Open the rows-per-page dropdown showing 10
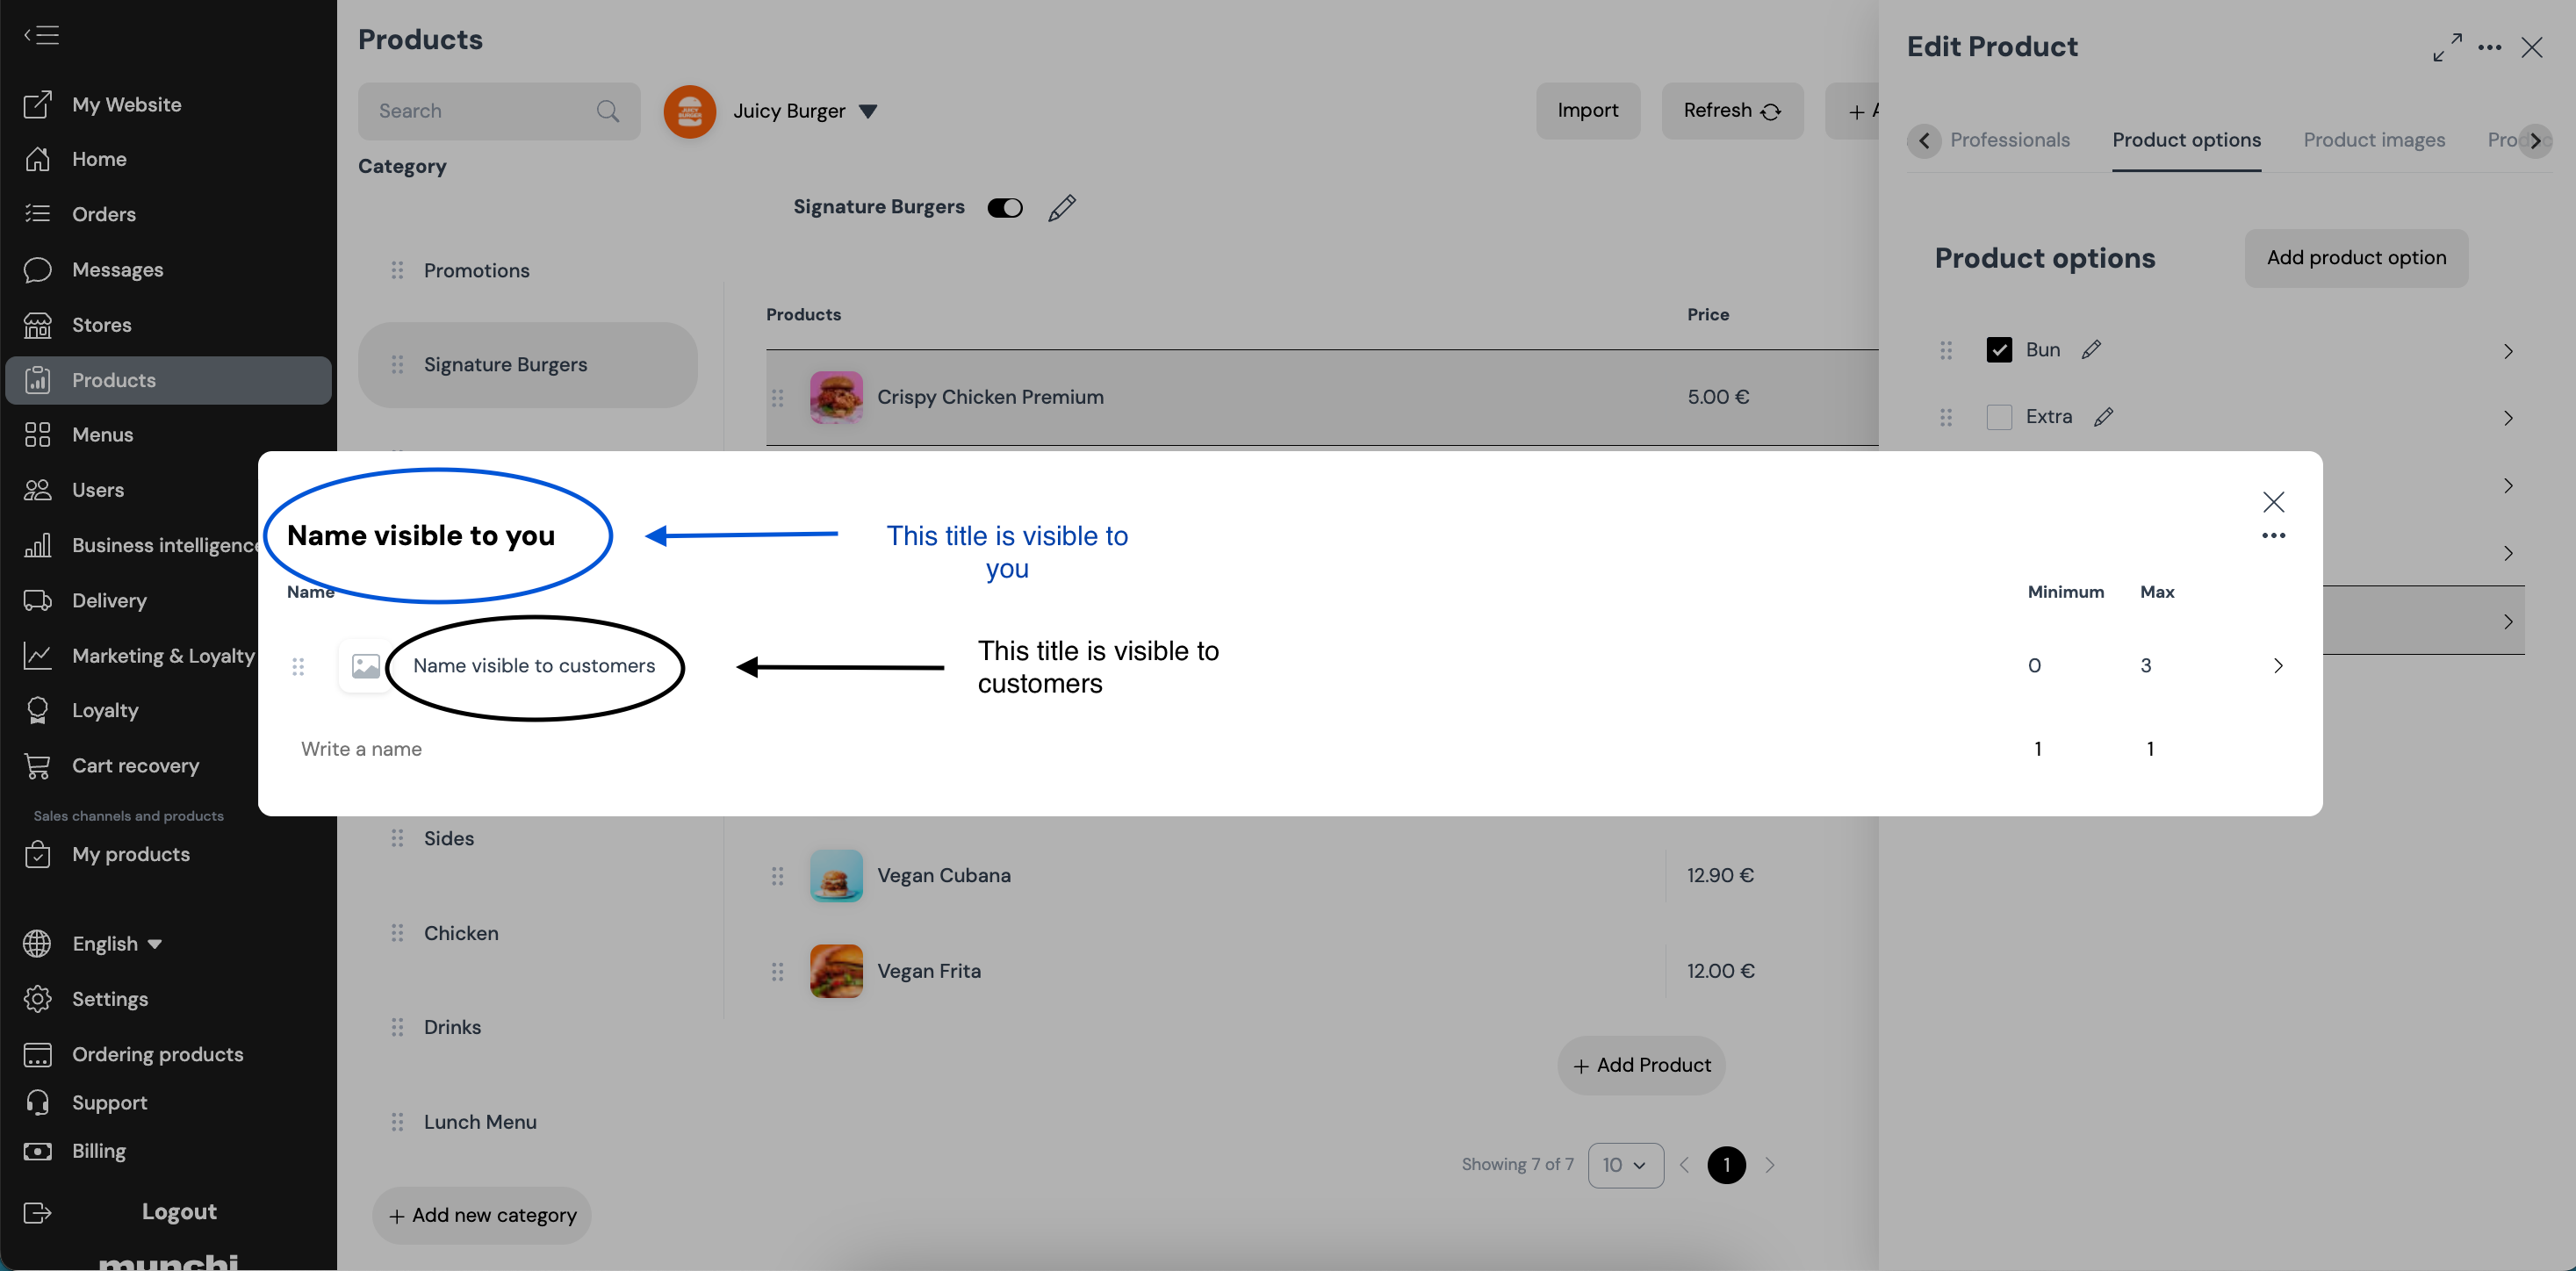The height and width of the screenshot is (1271, 2576). [x=1625, y=1164]
